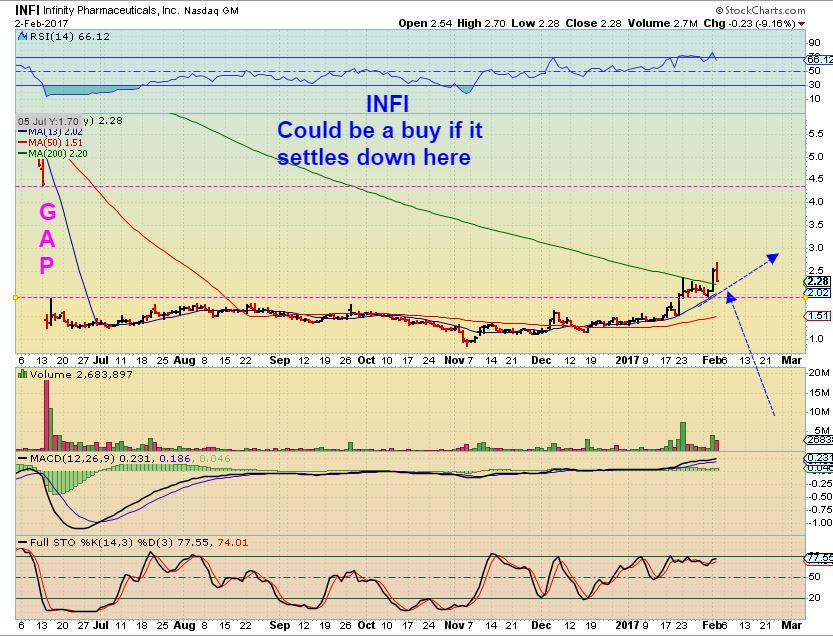Click the 77.55 stochastic value tag on right

[820, 558]
